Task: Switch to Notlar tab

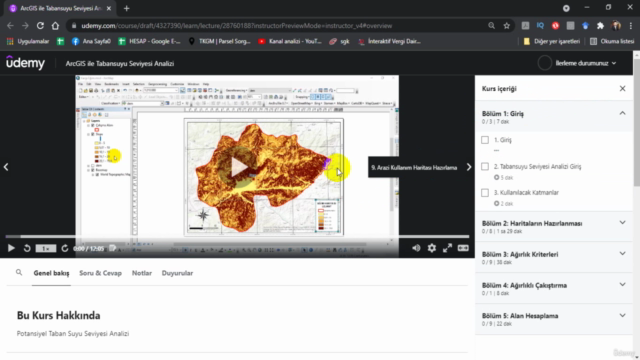Action: [142, 273]
